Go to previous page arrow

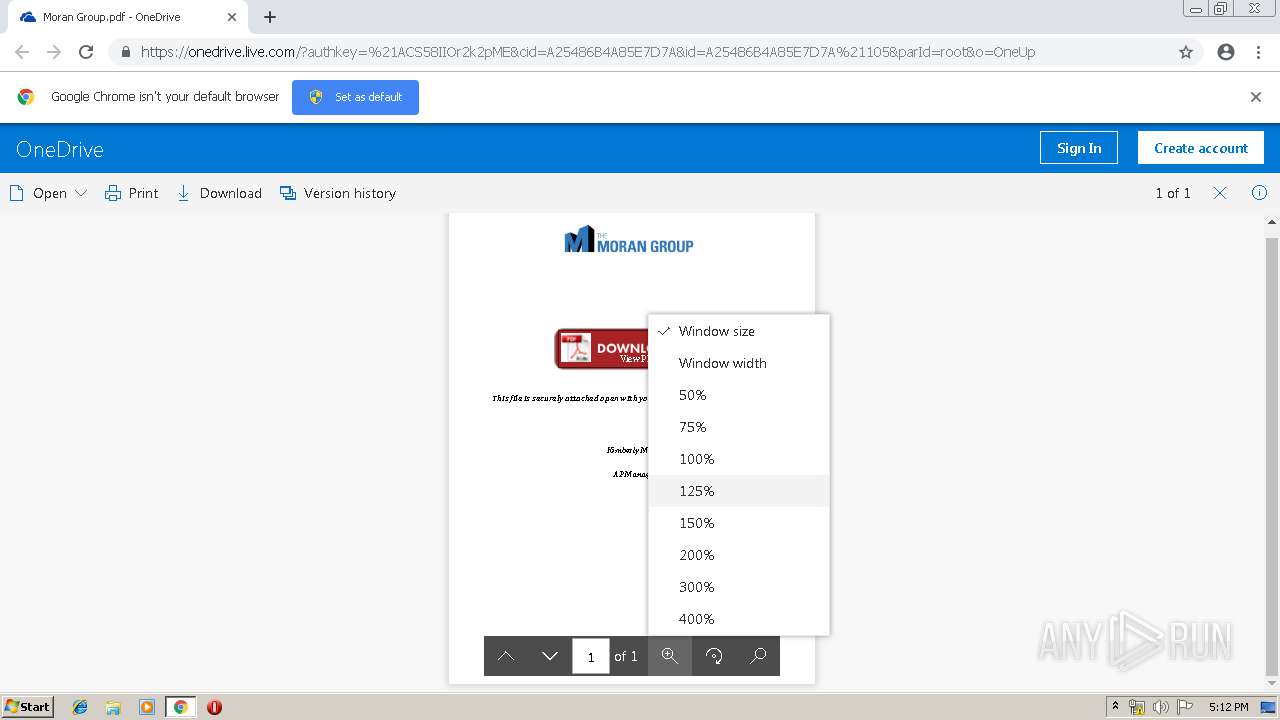point(506,656)
